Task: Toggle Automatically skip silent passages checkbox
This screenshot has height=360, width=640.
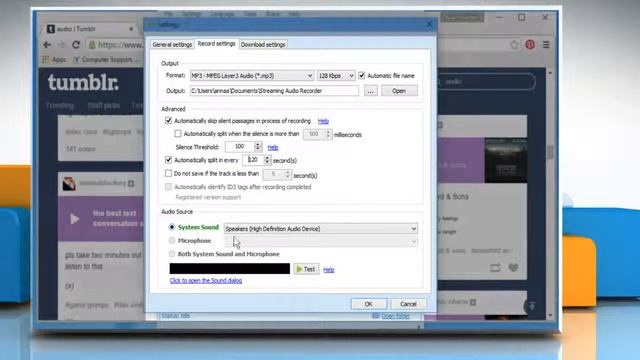Action: 168,120
